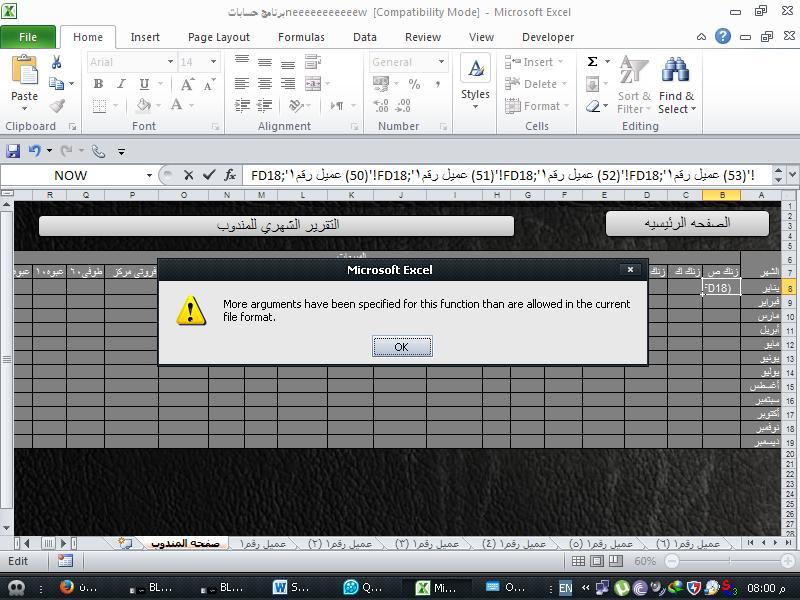The width and height of the screenshot is (800, 600).
Task: Select the Format Painter brush
Action: (x=57, y=105)
